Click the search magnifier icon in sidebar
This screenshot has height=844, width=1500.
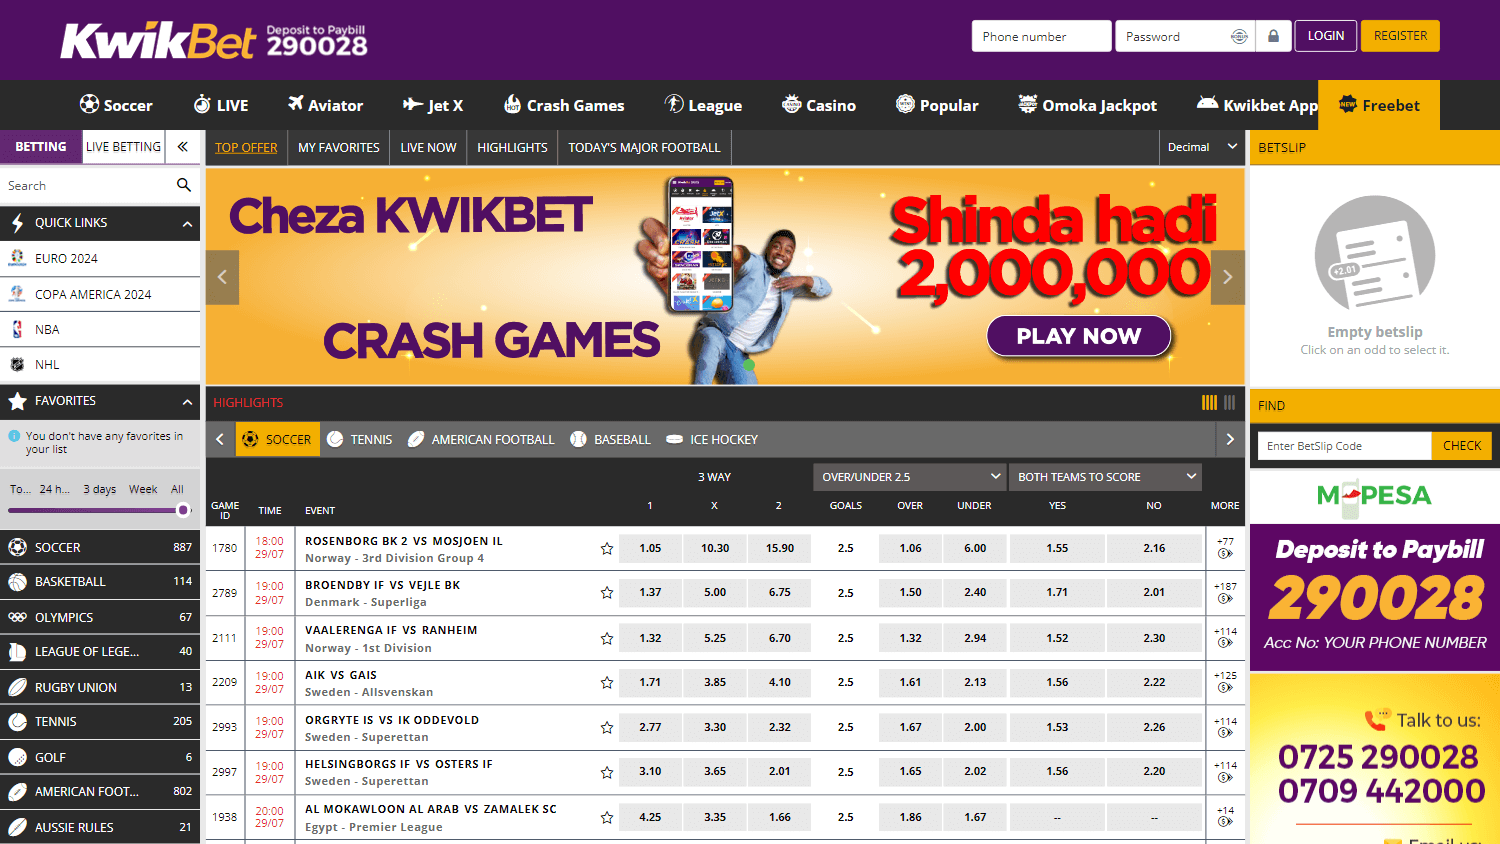click(x=183, y=185)
